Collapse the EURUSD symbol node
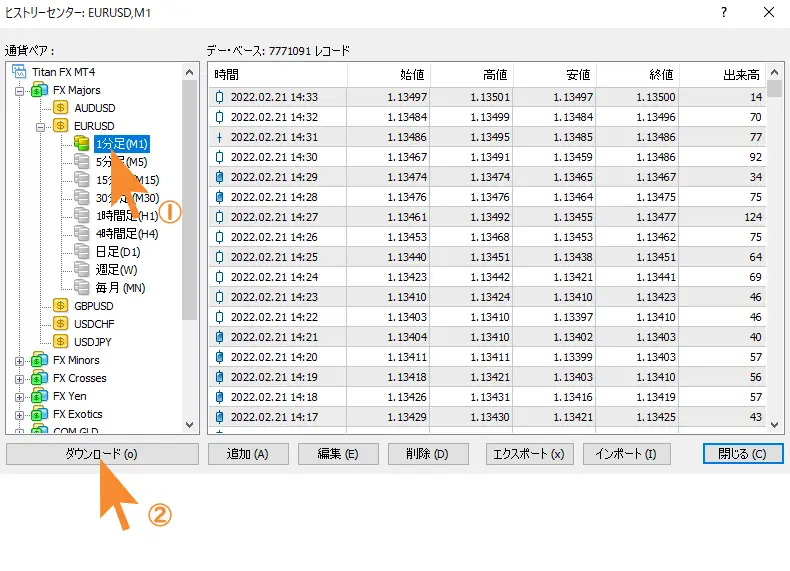The width and height of the screenshot is (790, 571). click(41, 127)
